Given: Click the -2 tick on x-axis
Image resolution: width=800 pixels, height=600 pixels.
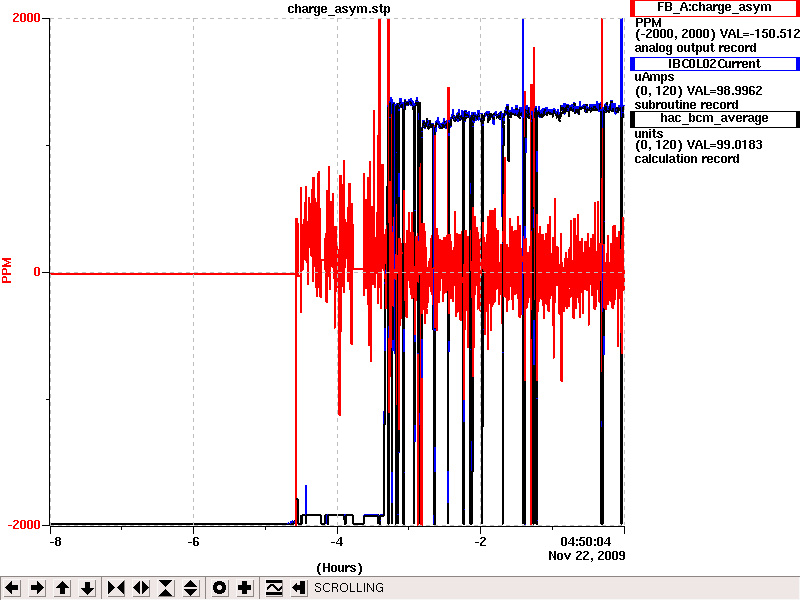Looking at the screenshot, I should pyautogui.click(x=480, y=541).
